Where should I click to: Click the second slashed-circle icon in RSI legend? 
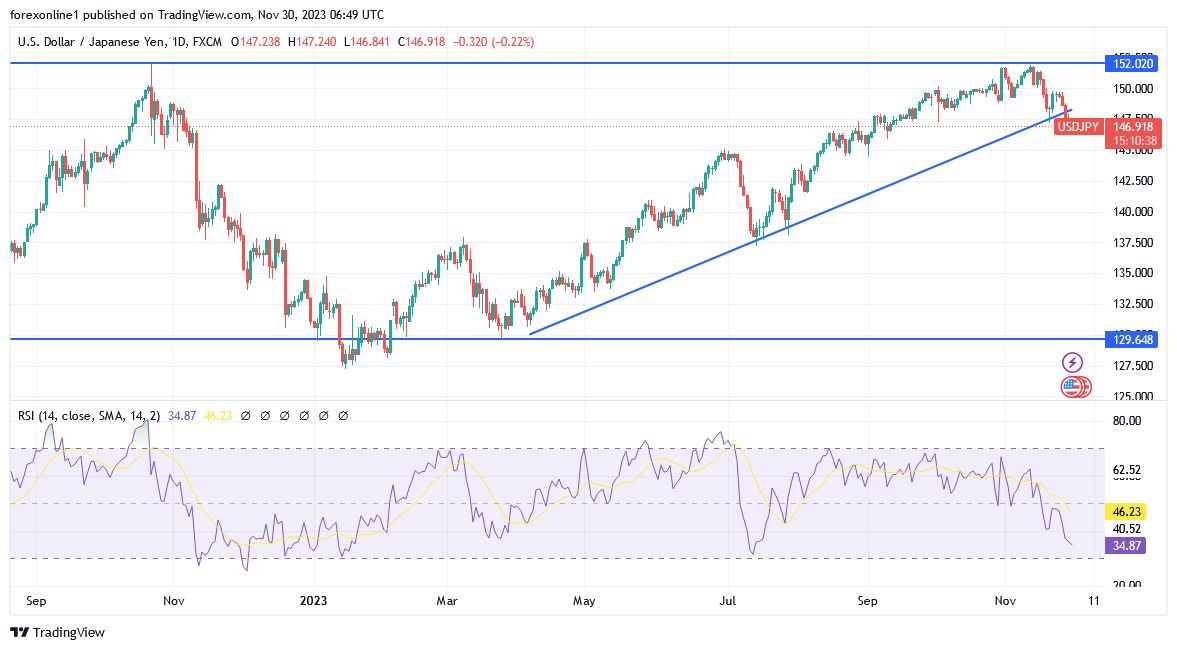[266, 415]
